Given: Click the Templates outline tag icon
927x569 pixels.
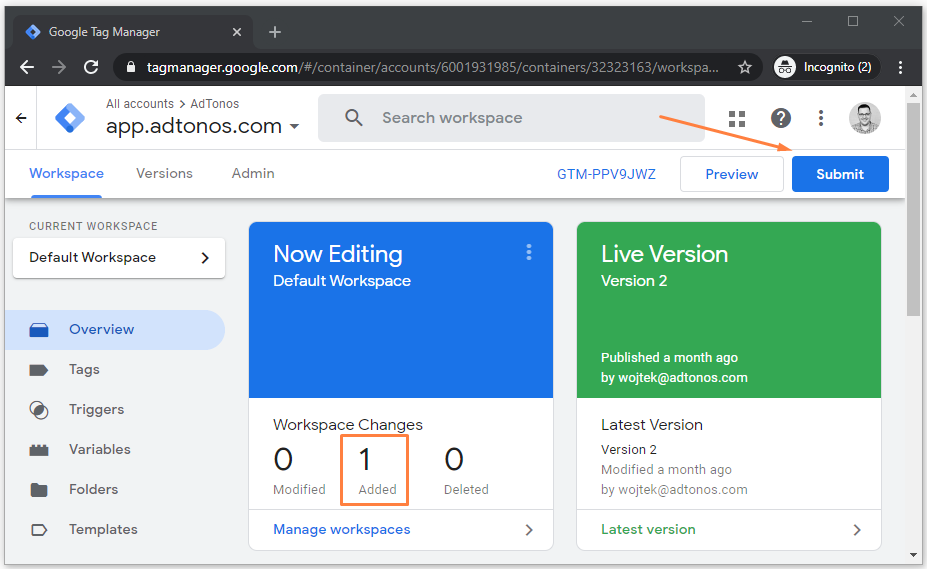Looking at the screenshot, I should click(39, 530).
